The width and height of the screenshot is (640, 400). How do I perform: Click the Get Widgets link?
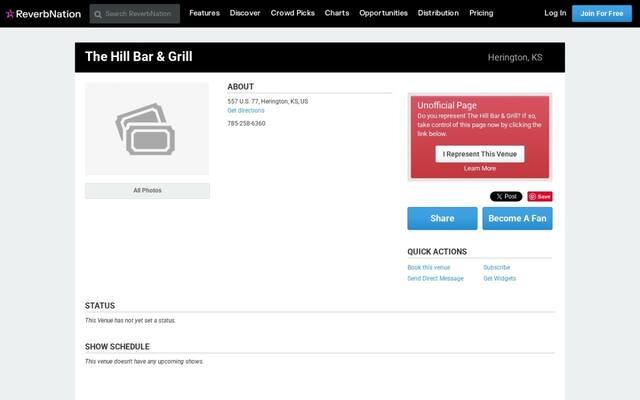(500, 278)
